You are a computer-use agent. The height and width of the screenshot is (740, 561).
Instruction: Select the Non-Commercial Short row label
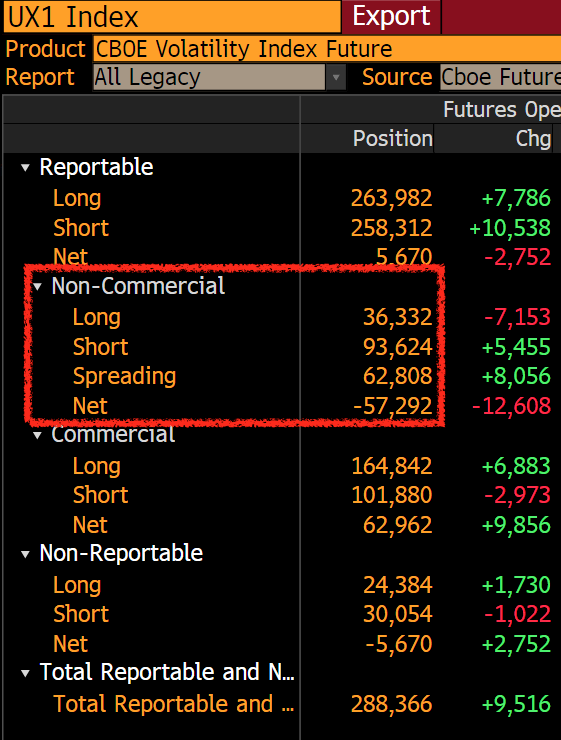pyautogui.click(x=100, y=347)
